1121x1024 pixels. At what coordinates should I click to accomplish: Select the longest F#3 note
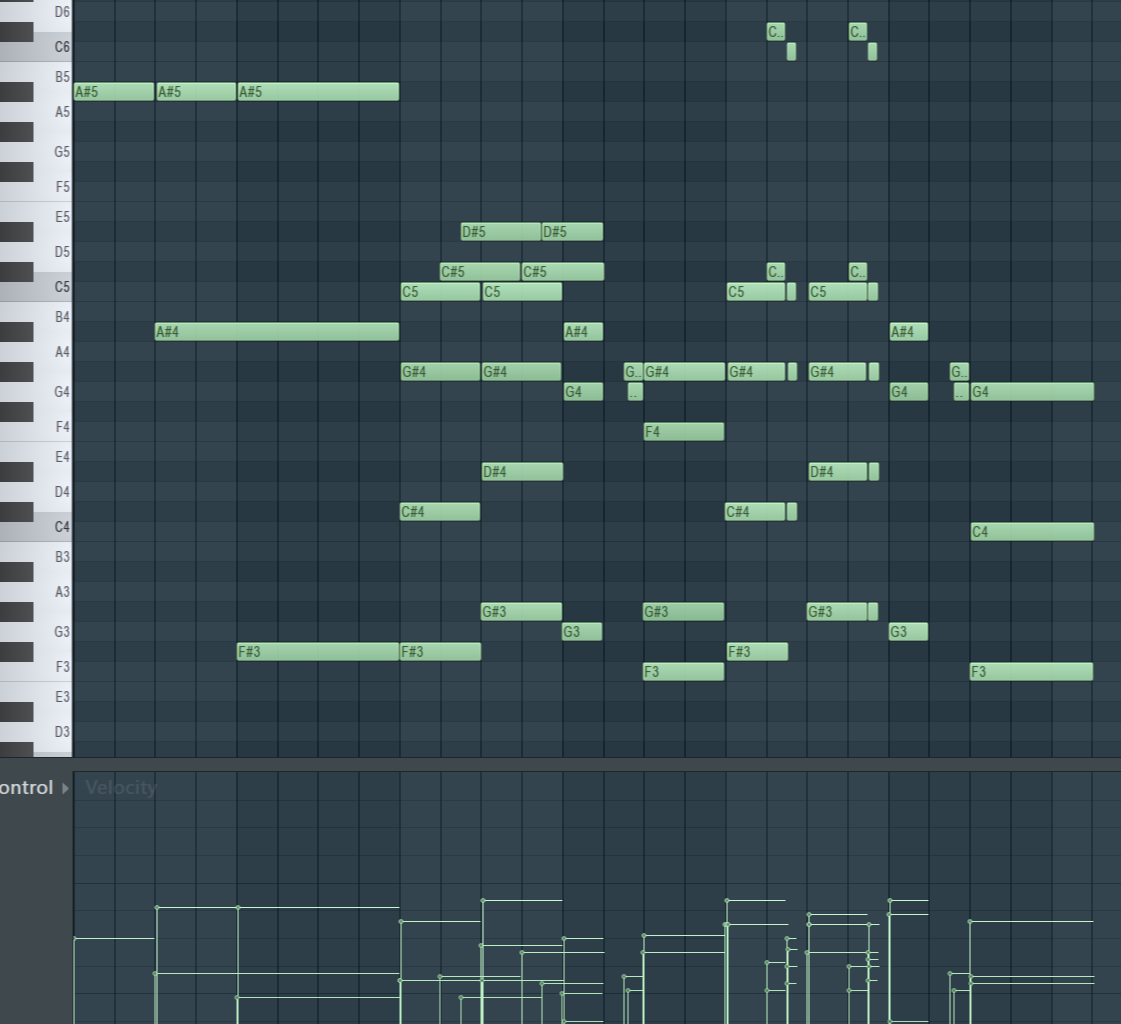pos(318,651)
